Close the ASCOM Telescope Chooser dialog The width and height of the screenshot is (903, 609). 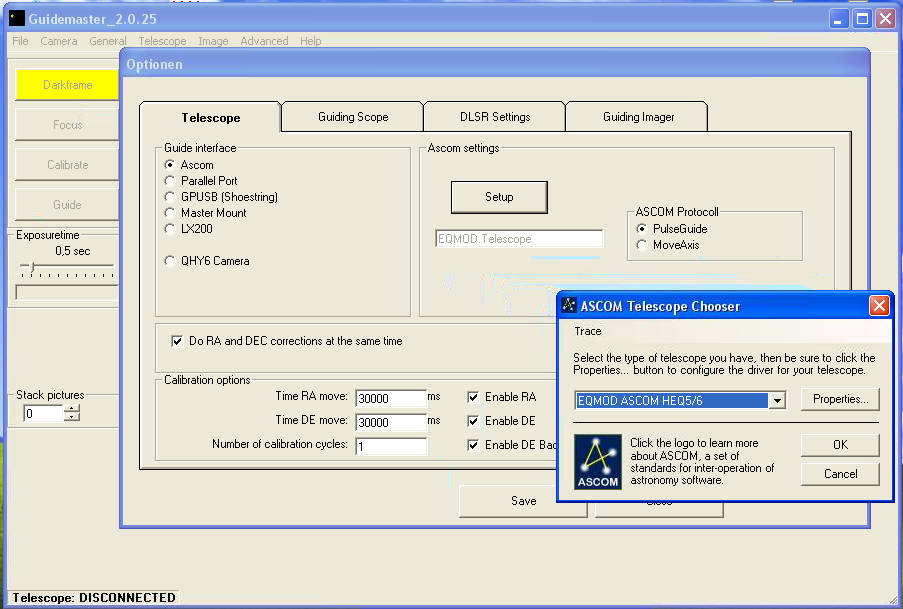879,305
